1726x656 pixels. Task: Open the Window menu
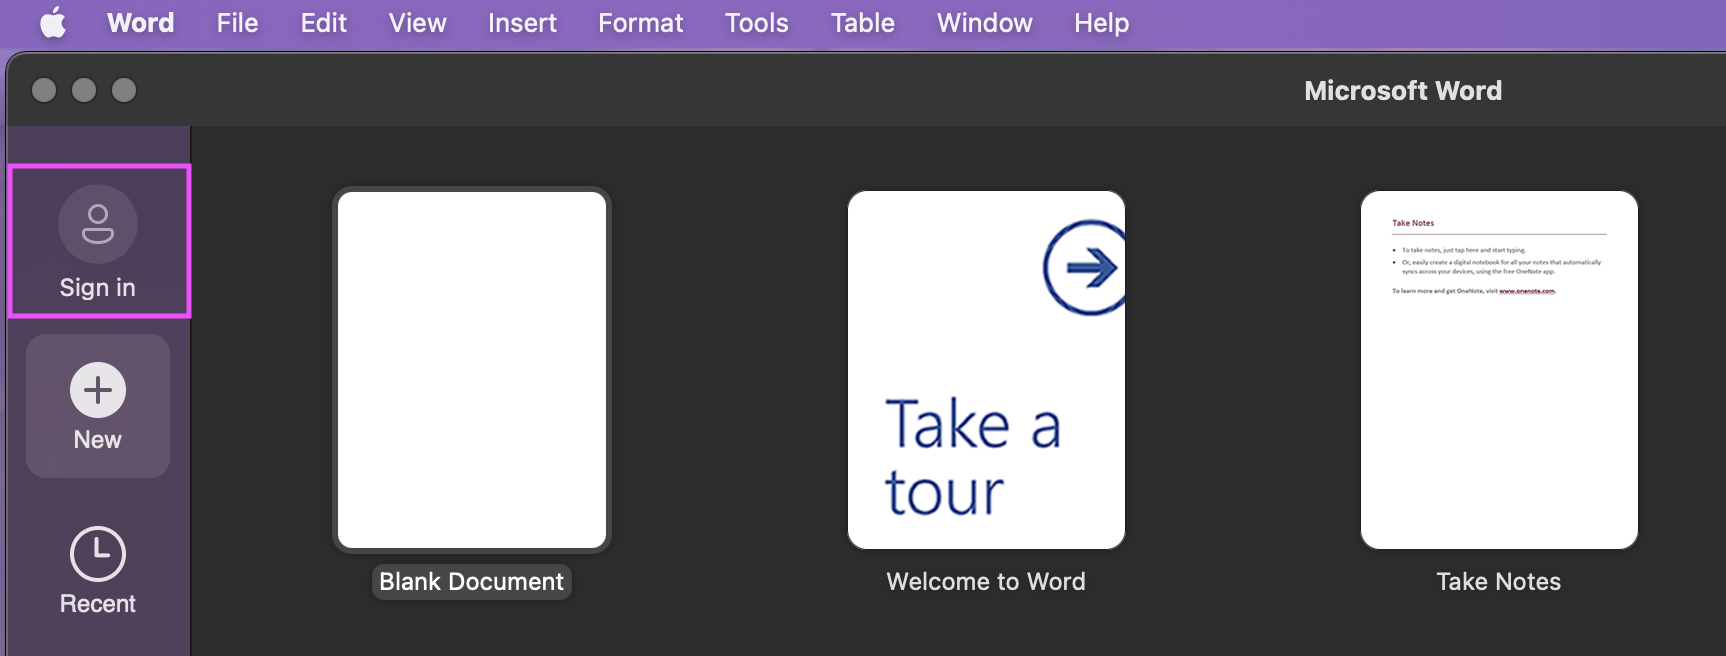tap(984, 22)
